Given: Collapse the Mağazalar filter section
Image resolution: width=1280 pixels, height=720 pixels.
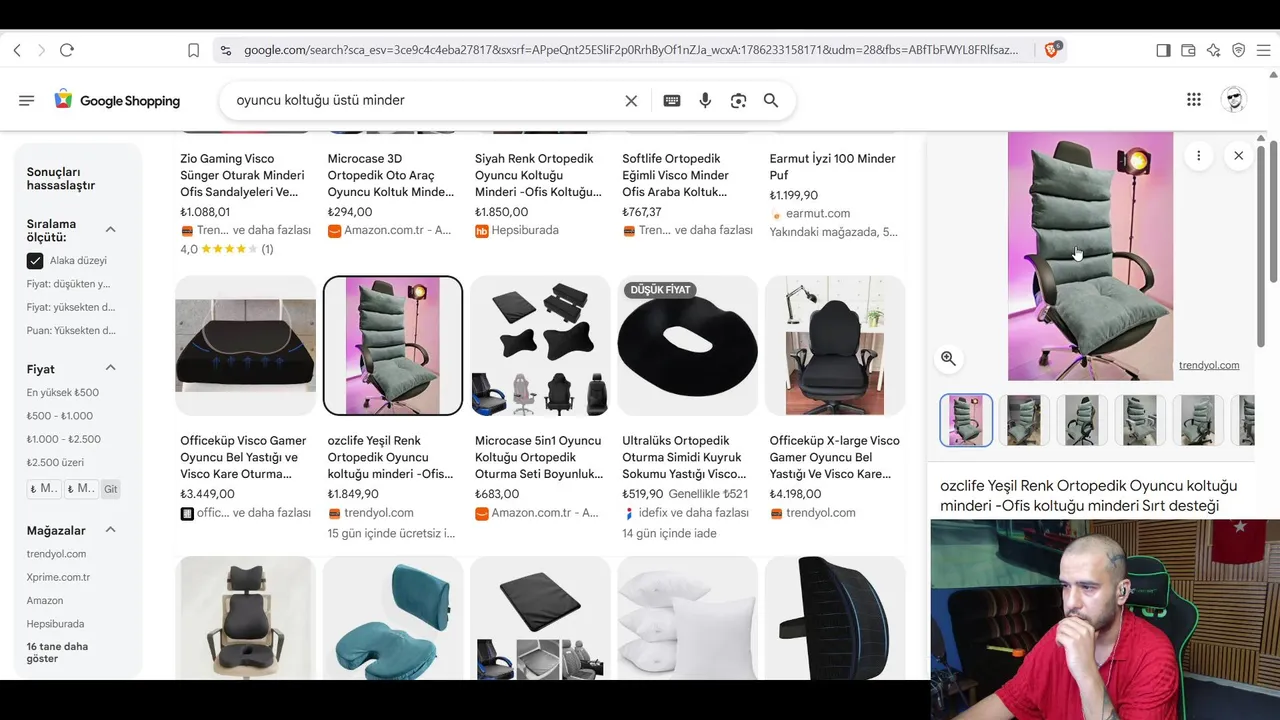Looking at the screenshot, I should click(110, 529).
